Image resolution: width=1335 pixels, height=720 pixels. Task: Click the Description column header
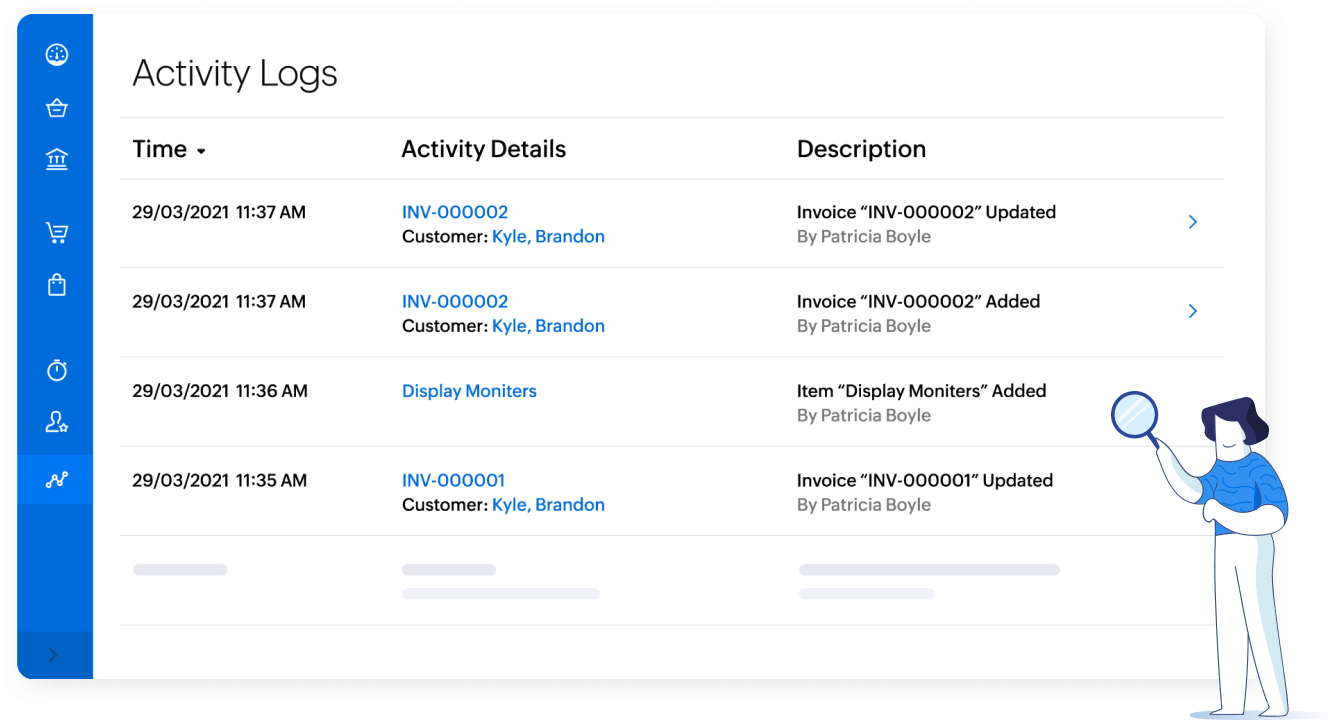861,149
